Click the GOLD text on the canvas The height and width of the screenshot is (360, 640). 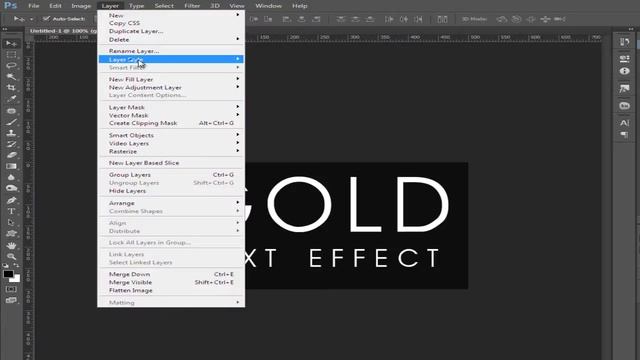click(x=347, y=204)
